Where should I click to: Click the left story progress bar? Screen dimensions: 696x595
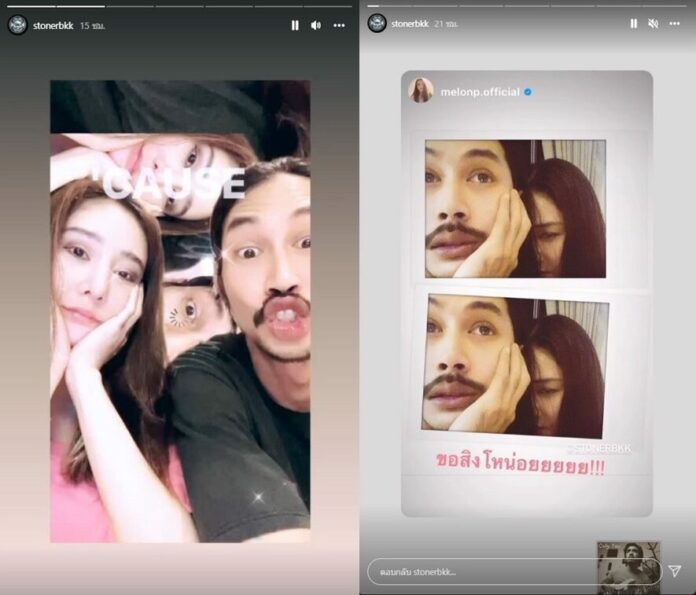tap(180, 6)
